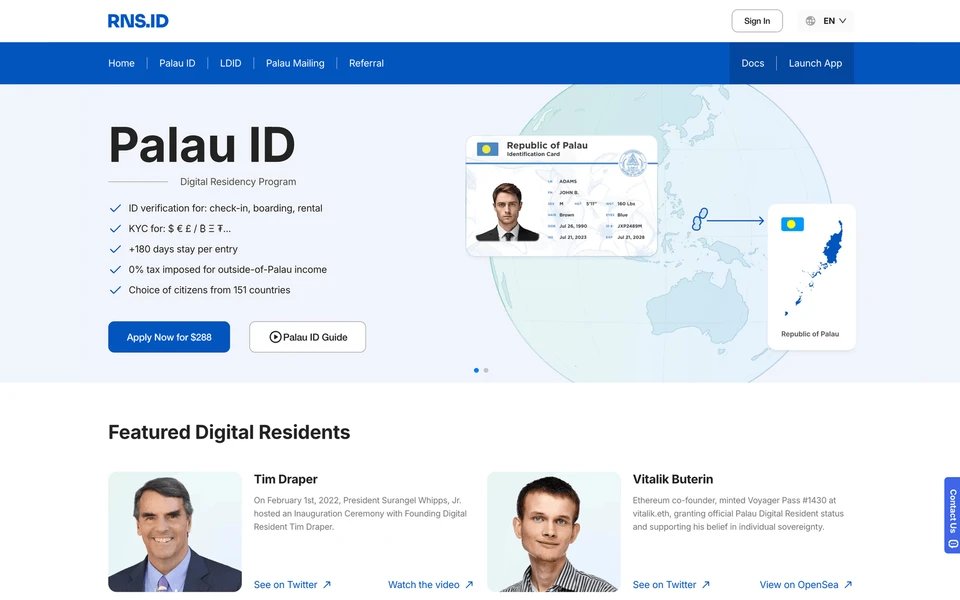The image size is (960, 600).
Task: Click arrow icon beside Tim Draper's Twitter link
Action: point(327,585)
